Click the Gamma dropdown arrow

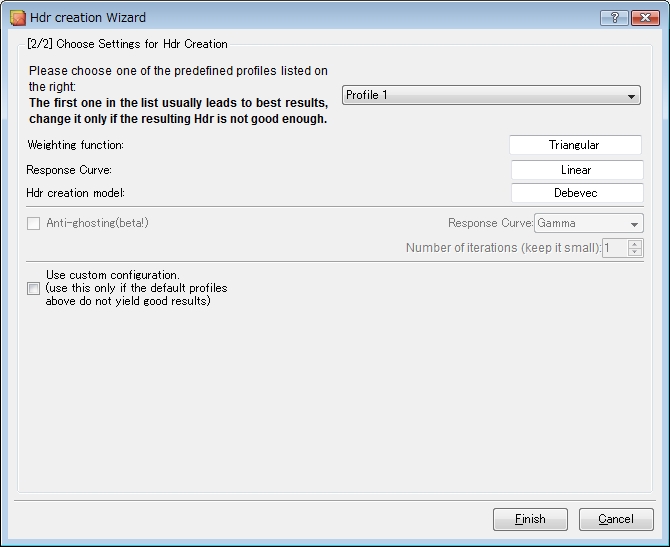tap(634, 224)
